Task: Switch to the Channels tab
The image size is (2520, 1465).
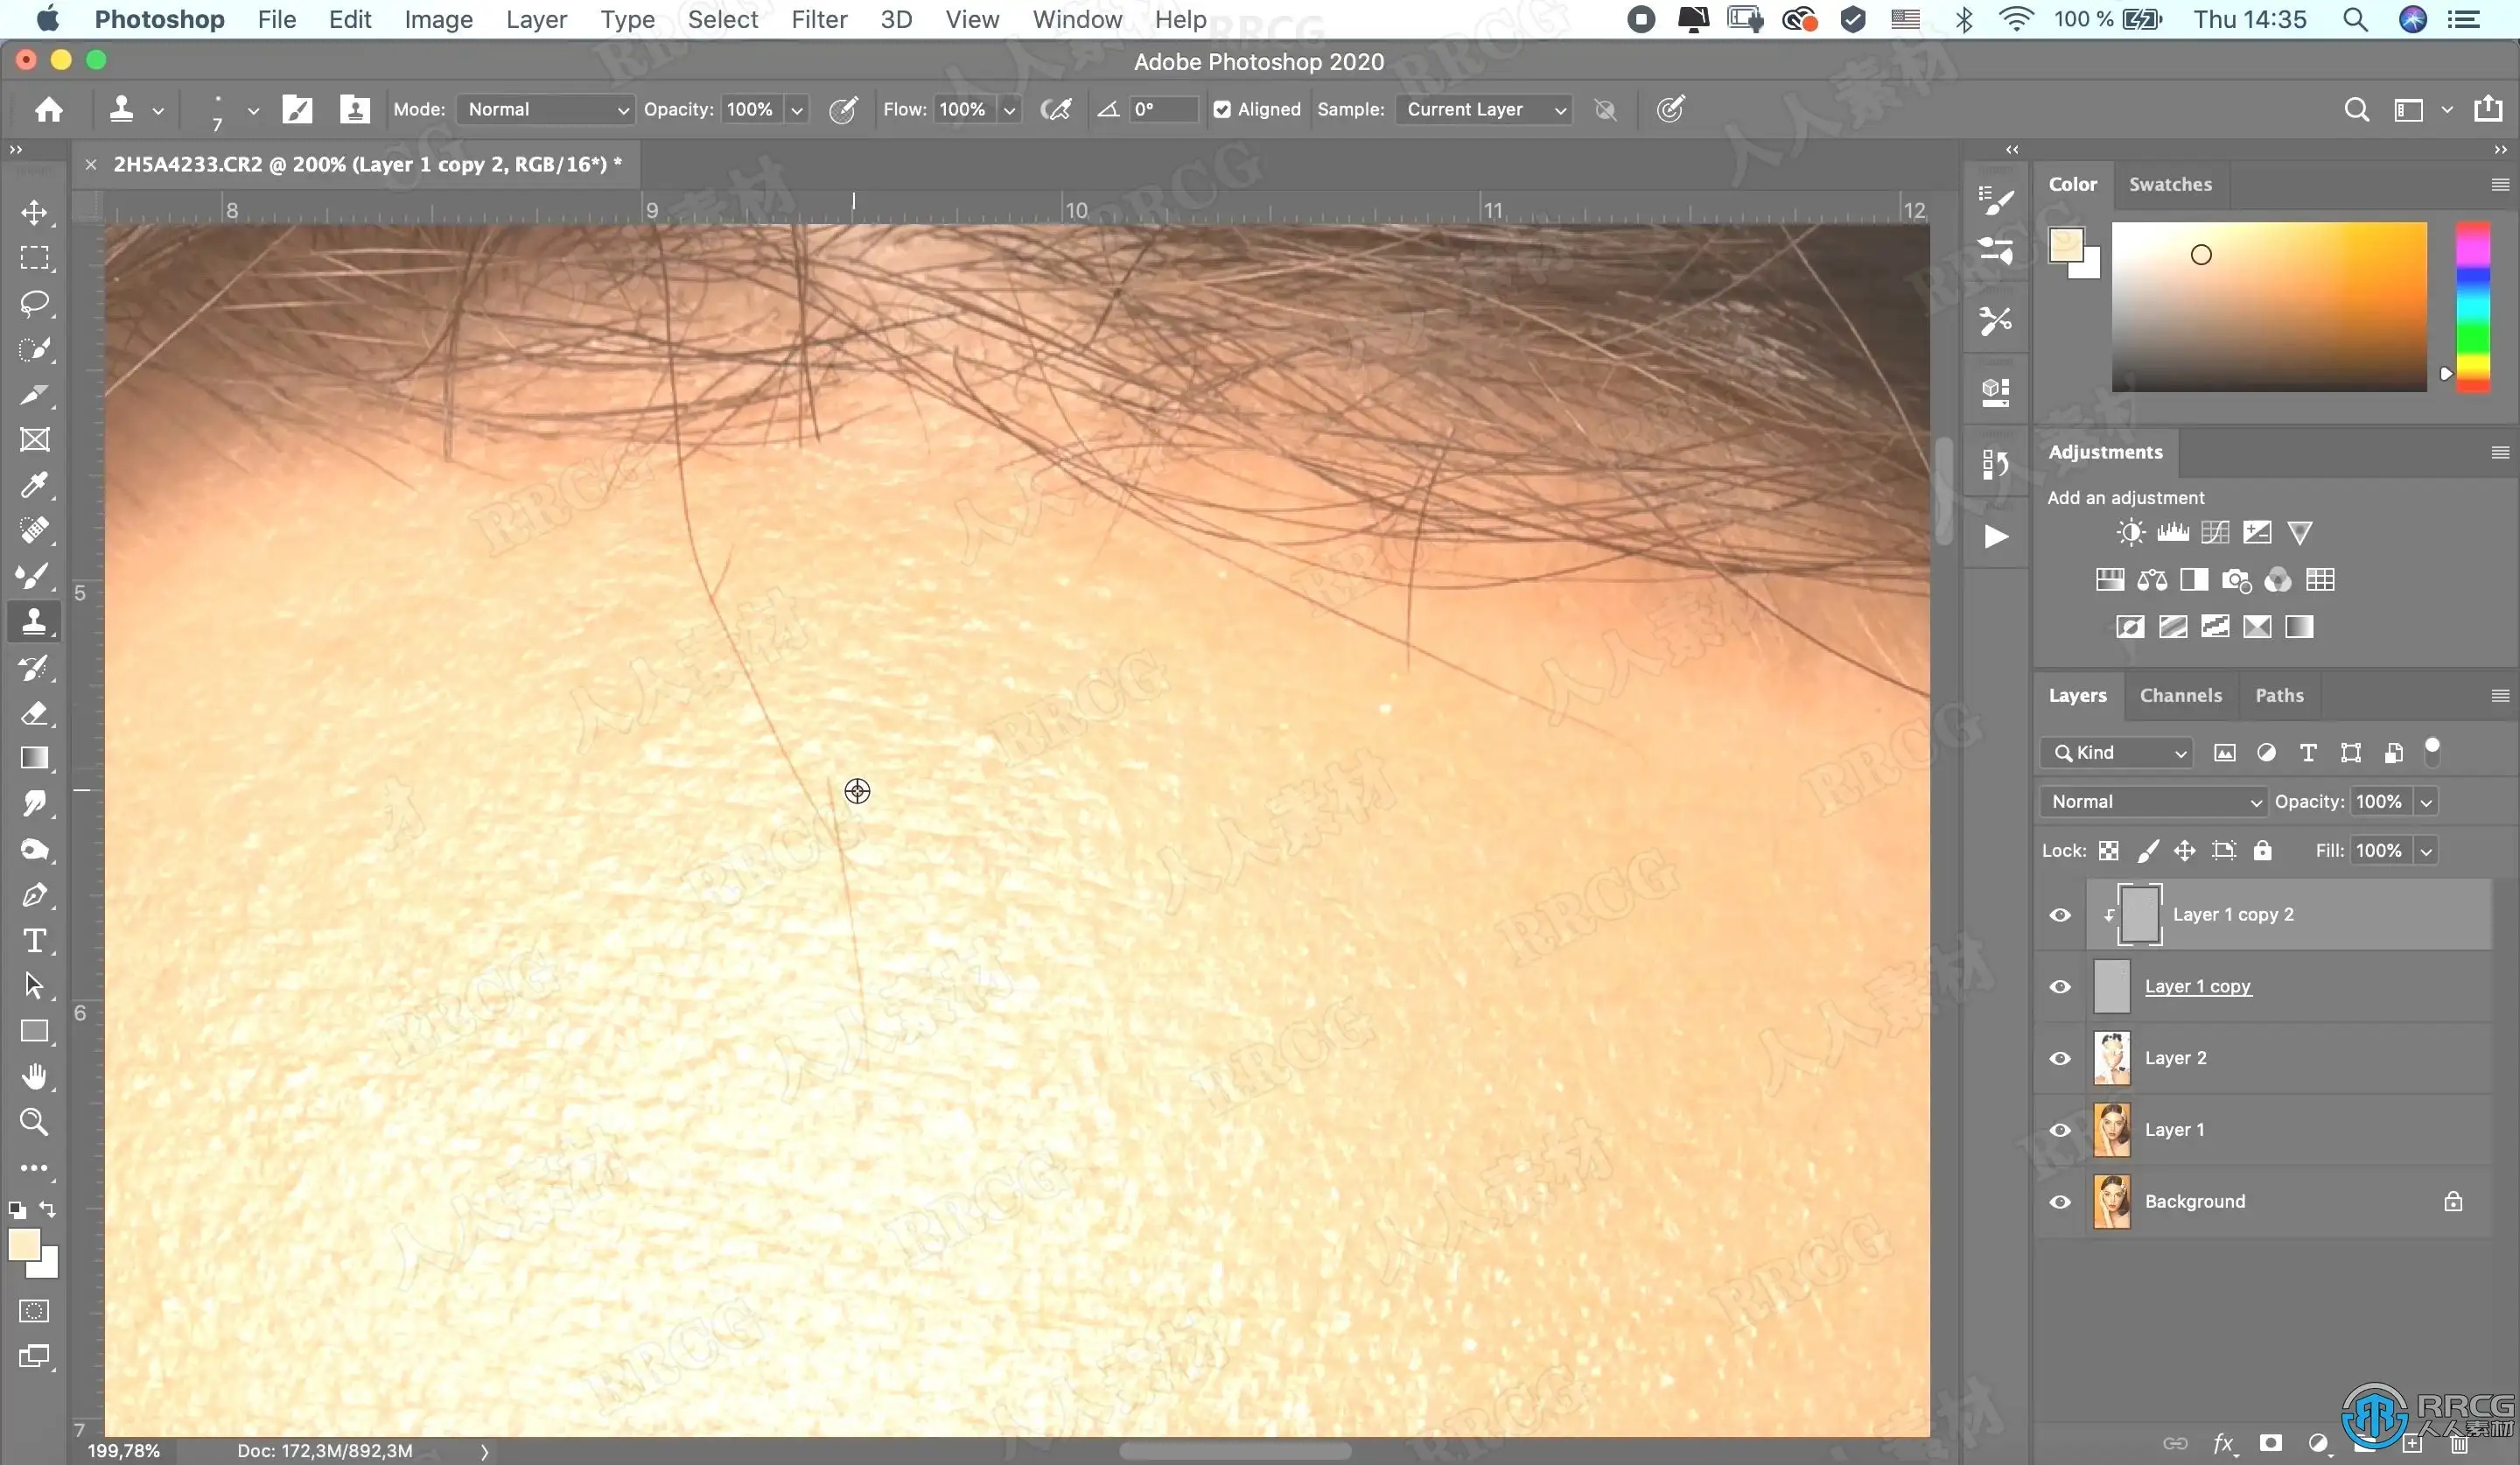Action: tap(2180, 695)
